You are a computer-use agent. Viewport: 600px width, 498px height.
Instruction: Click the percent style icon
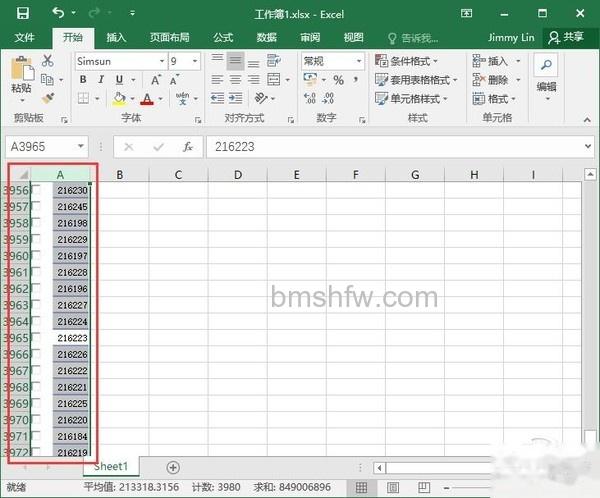click(x=338, y=80)
